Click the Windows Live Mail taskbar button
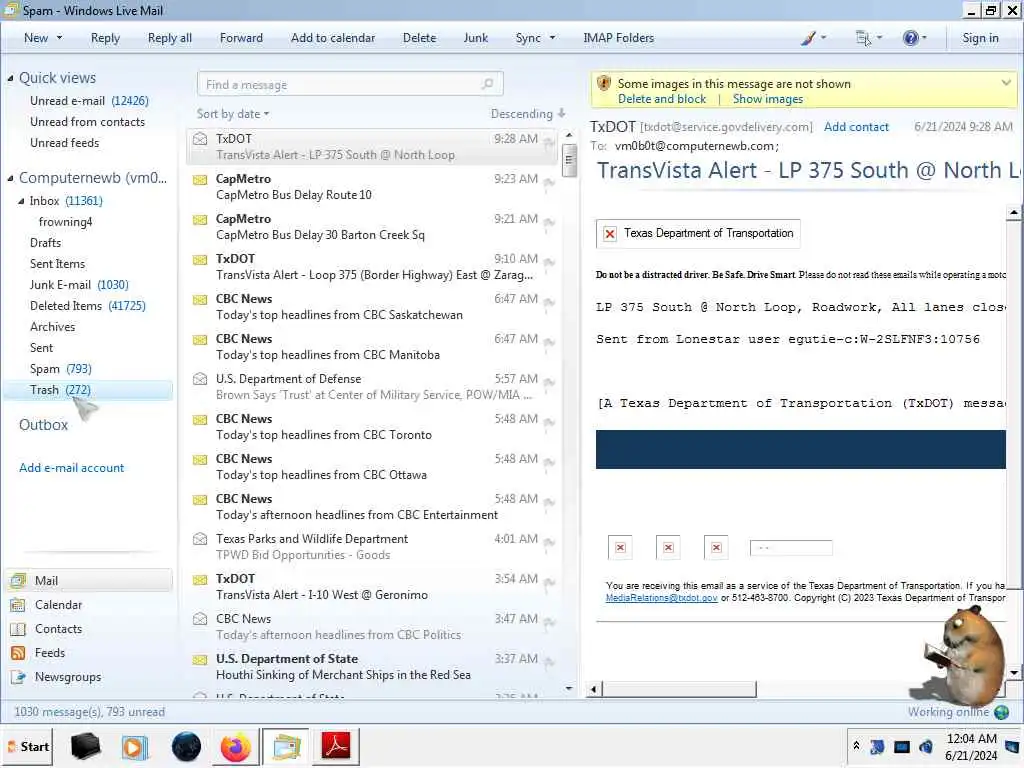This screenshot has width=1024, height=768. [x=286, y=746]
